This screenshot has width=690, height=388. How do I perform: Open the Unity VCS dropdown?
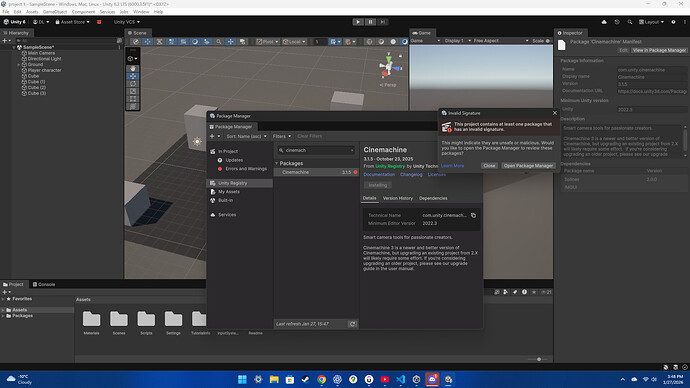[x=127, y=22]
